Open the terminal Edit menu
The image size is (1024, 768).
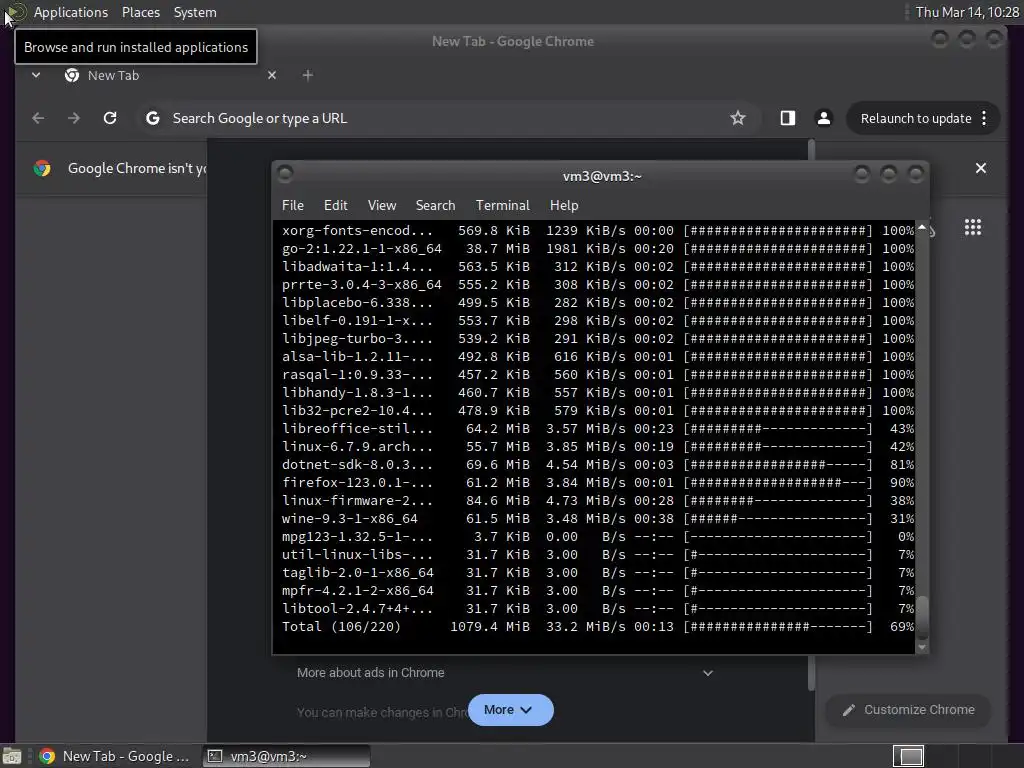click(x=336, y=205)
